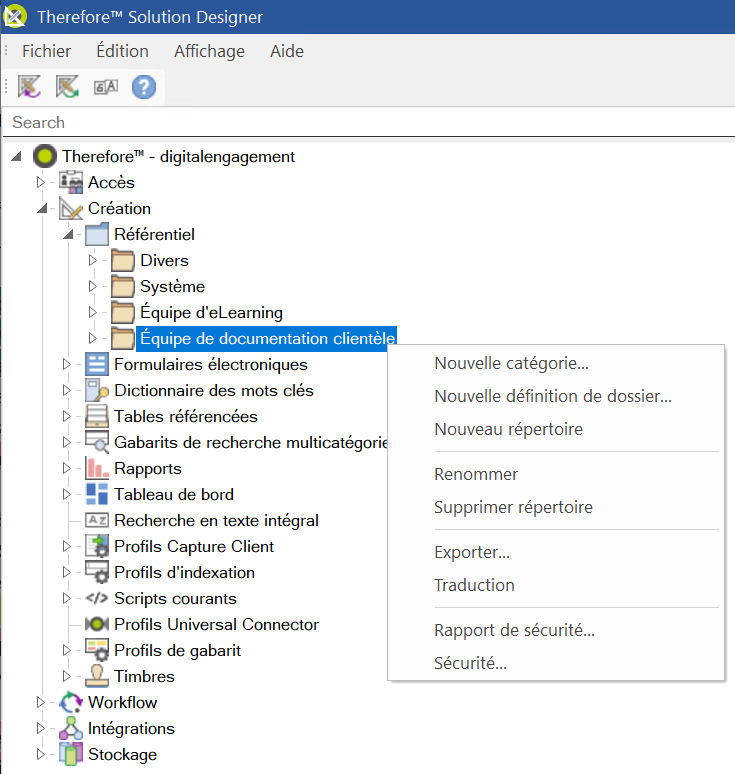Click the Scripts courants code icon
This screenshot has width=735, height=774.
click(x=97, y=598)
